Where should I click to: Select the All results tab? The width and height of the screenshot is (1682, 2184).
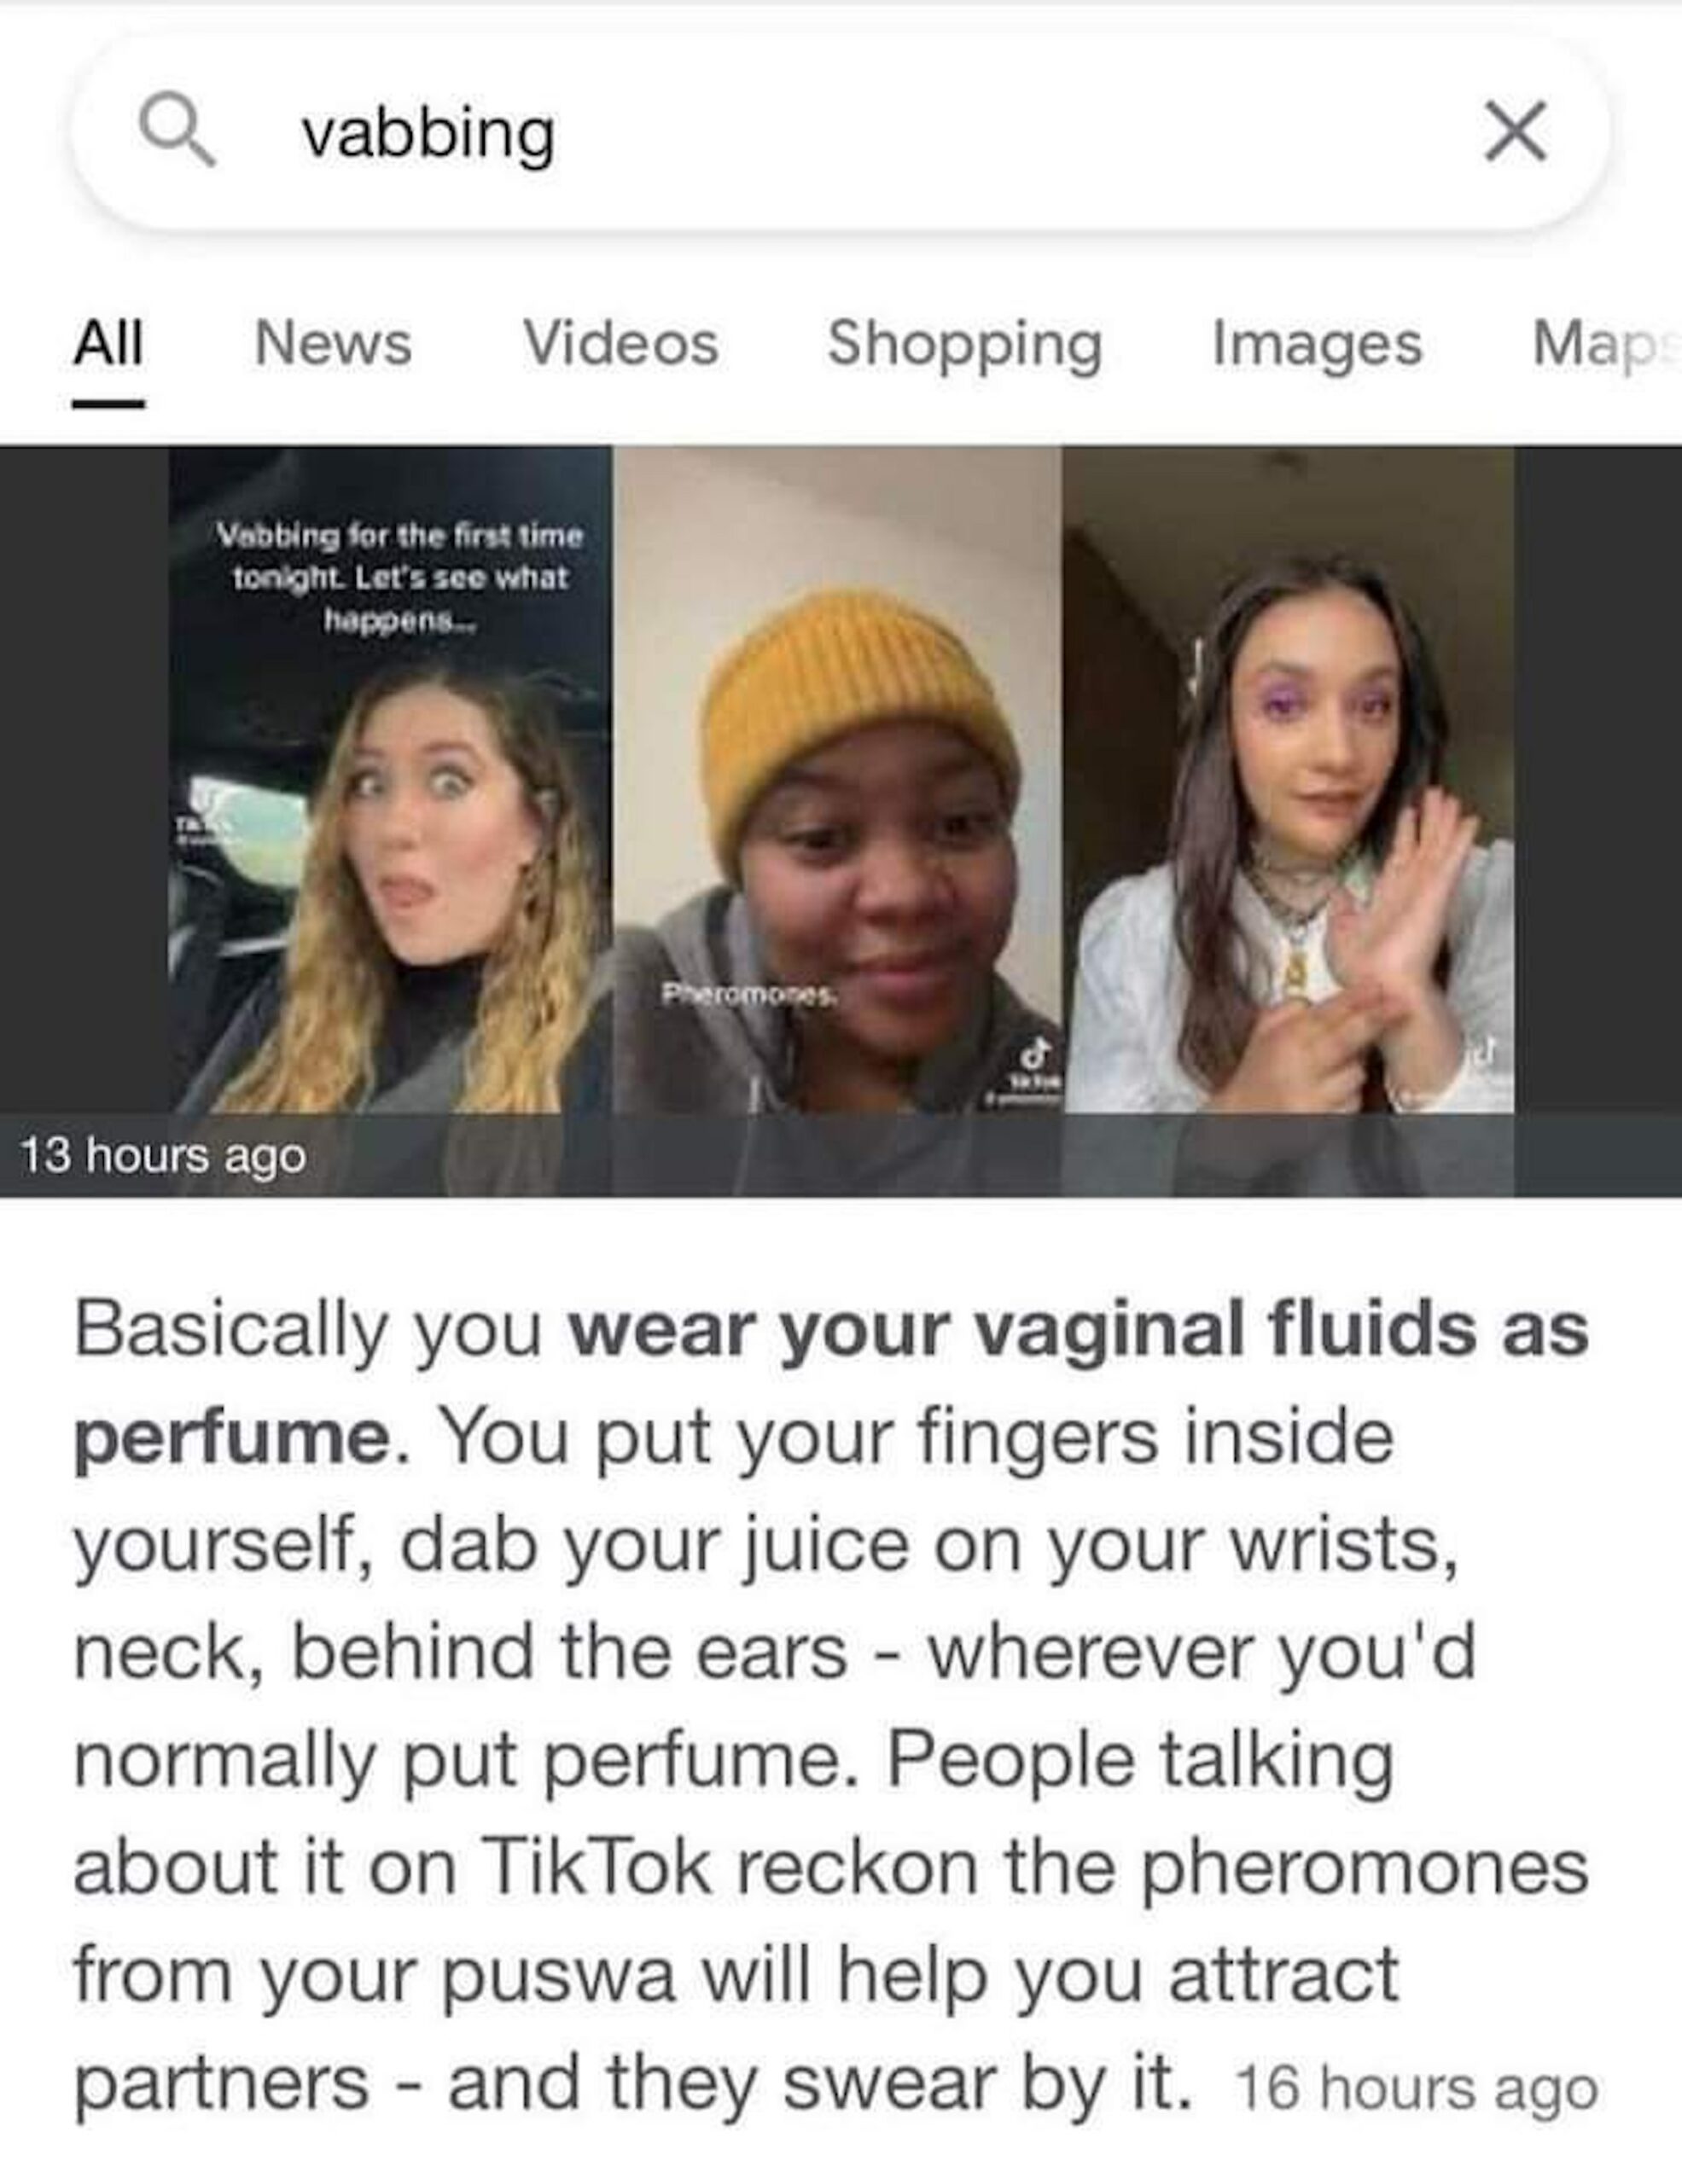pos(109,343)
